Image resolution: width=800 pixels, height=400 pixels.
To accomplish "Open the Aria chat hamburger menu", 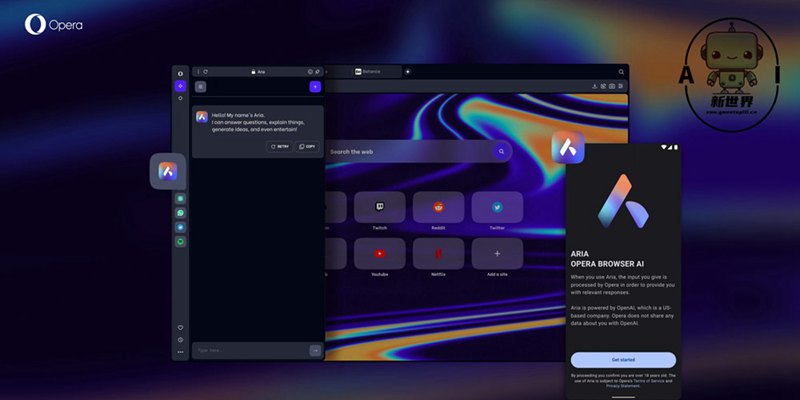I will point(201,87).
